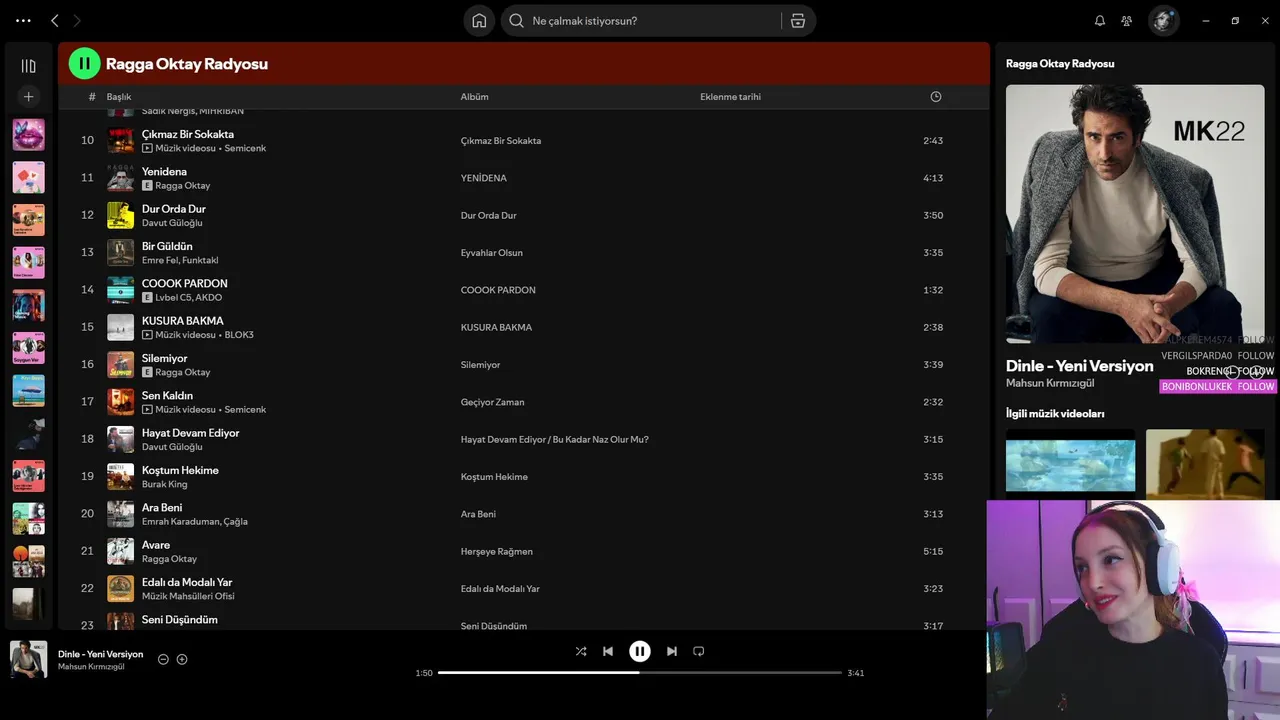Sort by Albüm column header
1280x720 pixels.
pos(474,97)
